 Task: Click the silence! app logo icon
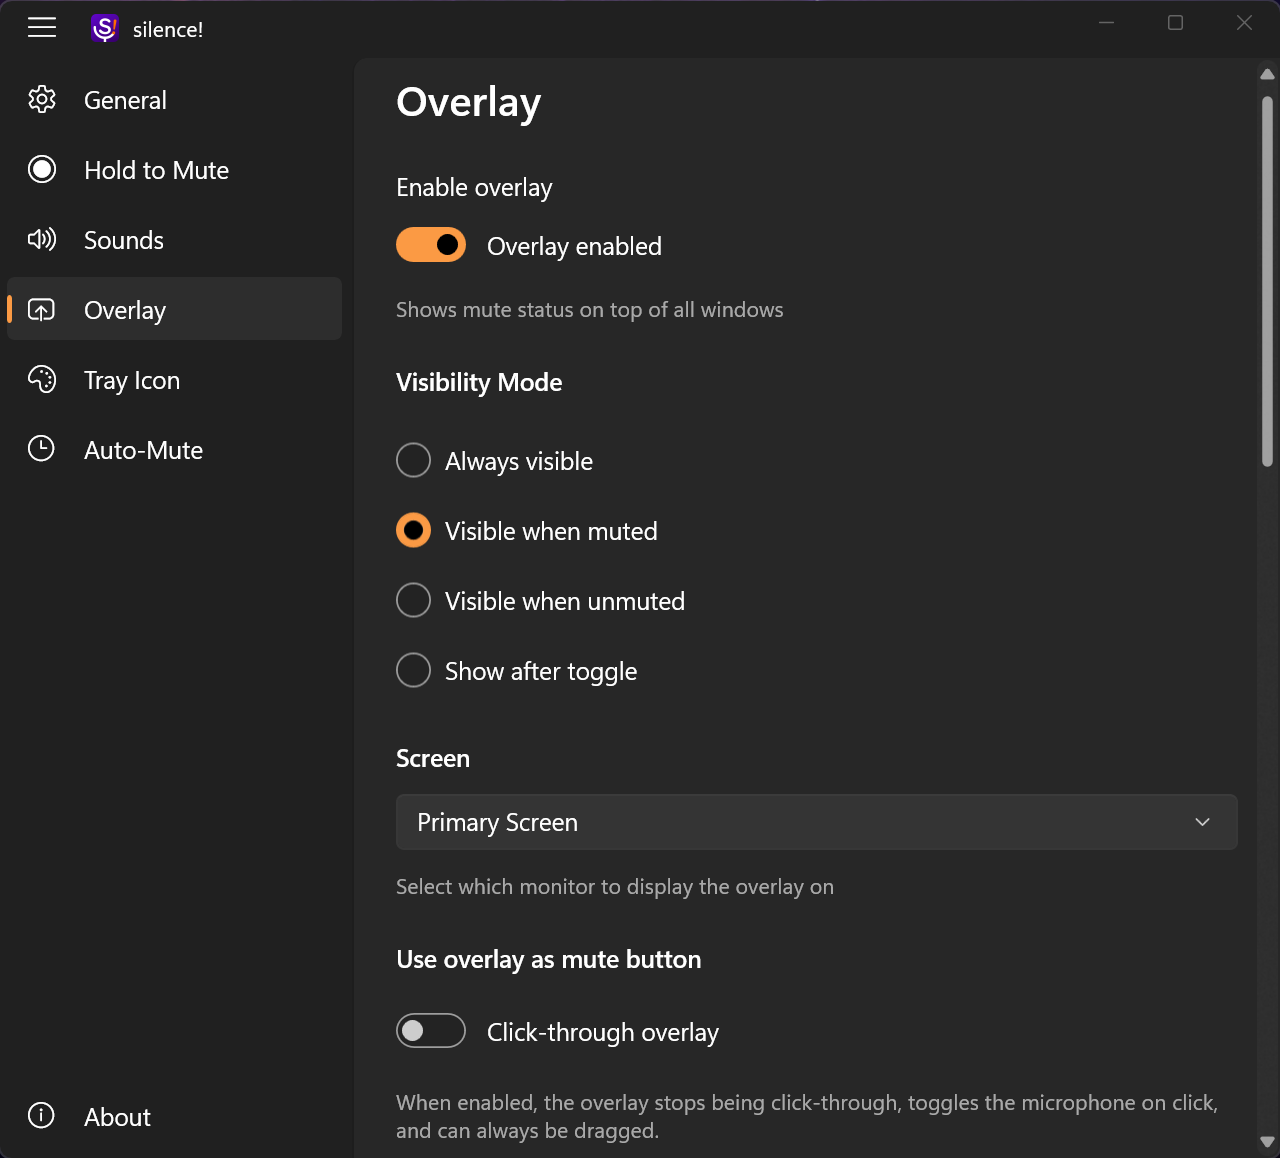[104, 28]
